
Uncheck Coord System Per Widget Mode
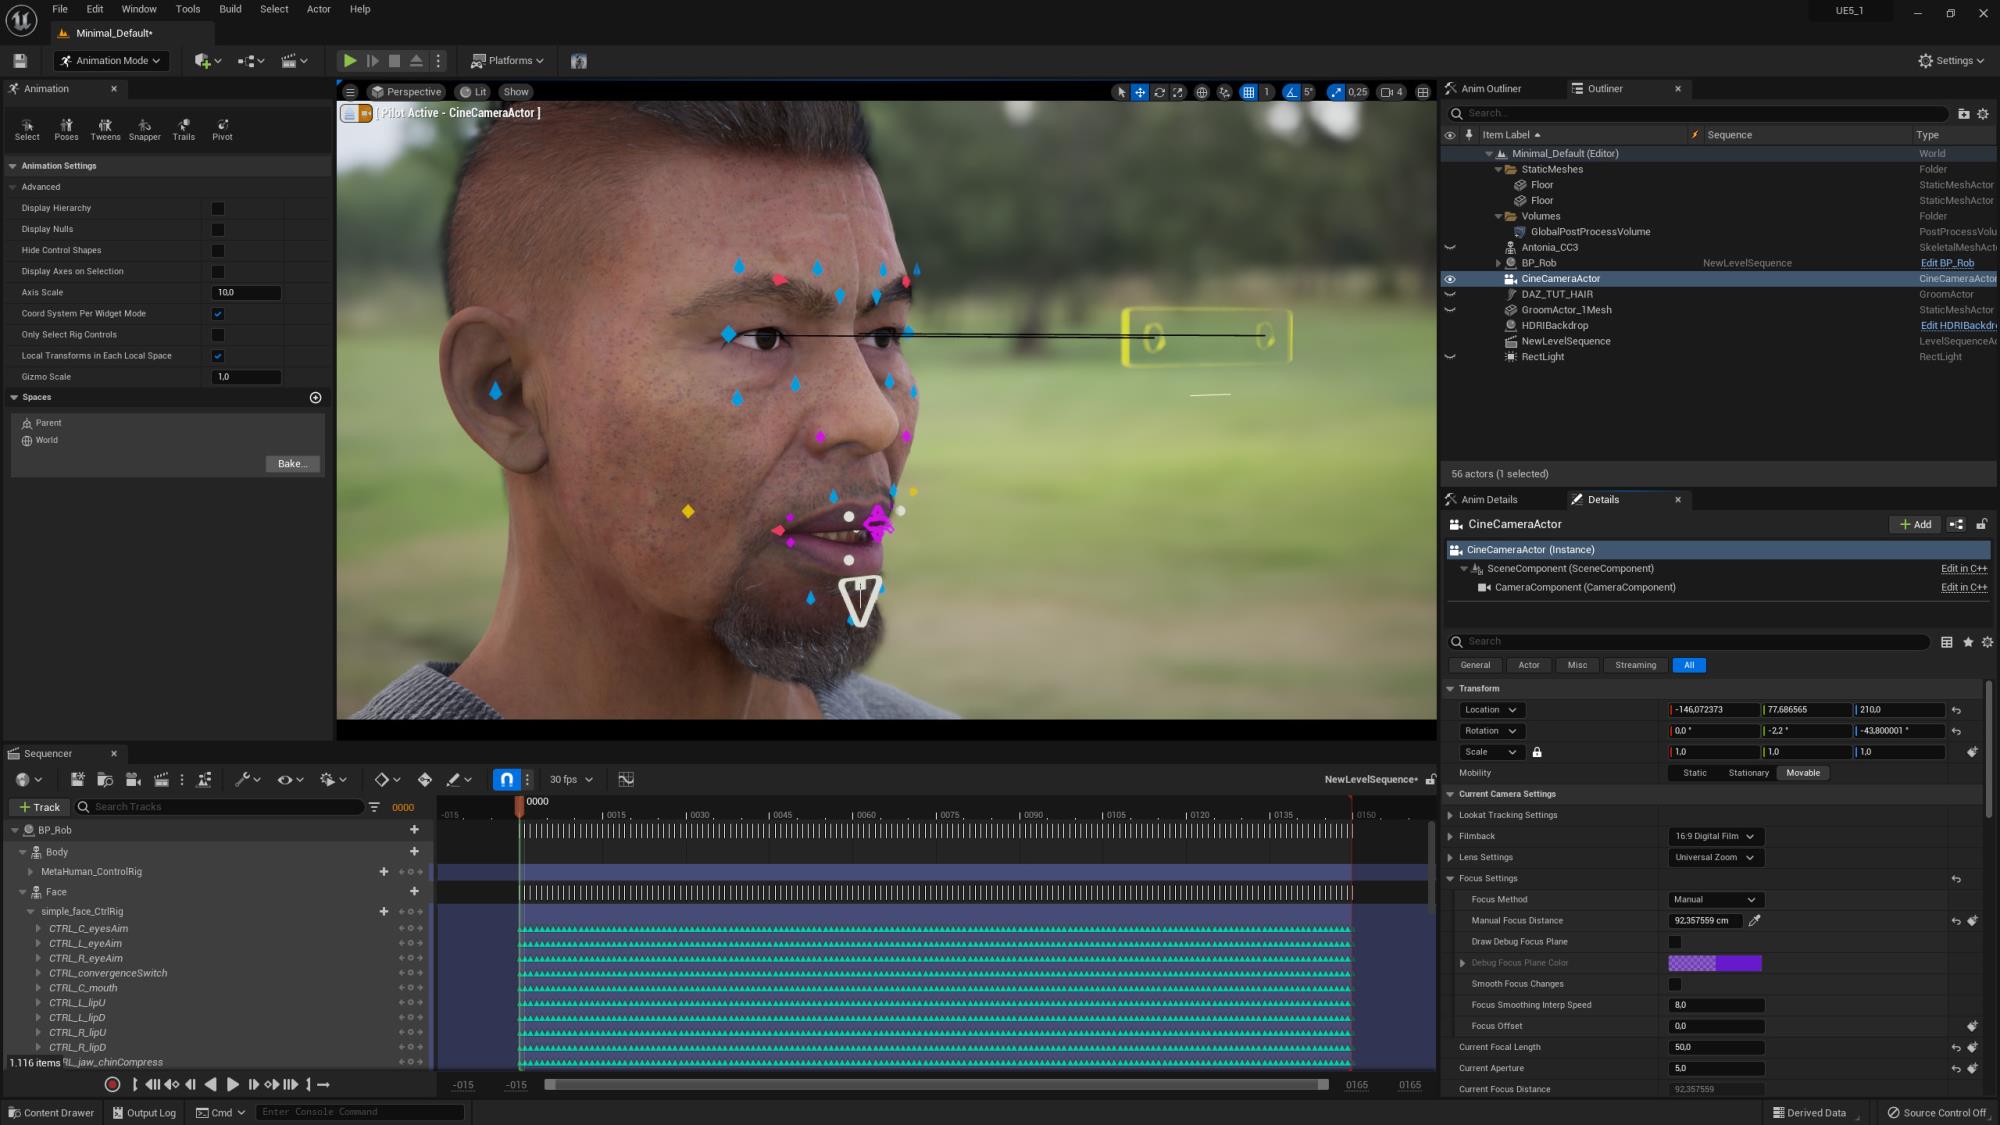coord(218,314)
